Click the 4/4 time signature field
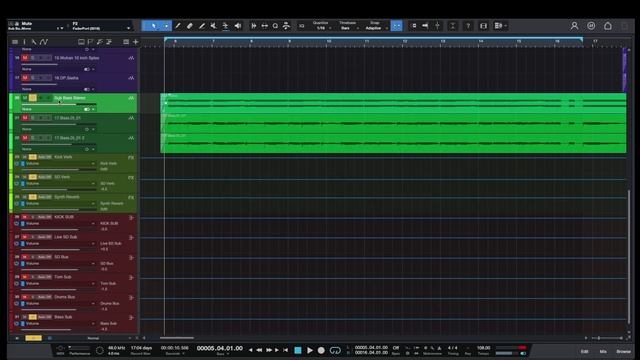Screen dimensions: 640x360 [x=453, y=348]
